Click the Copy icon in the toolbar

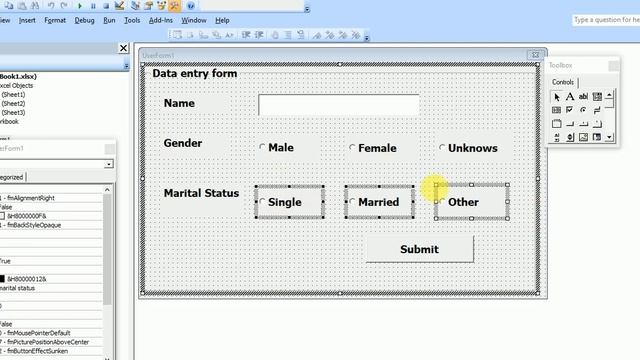9,6
